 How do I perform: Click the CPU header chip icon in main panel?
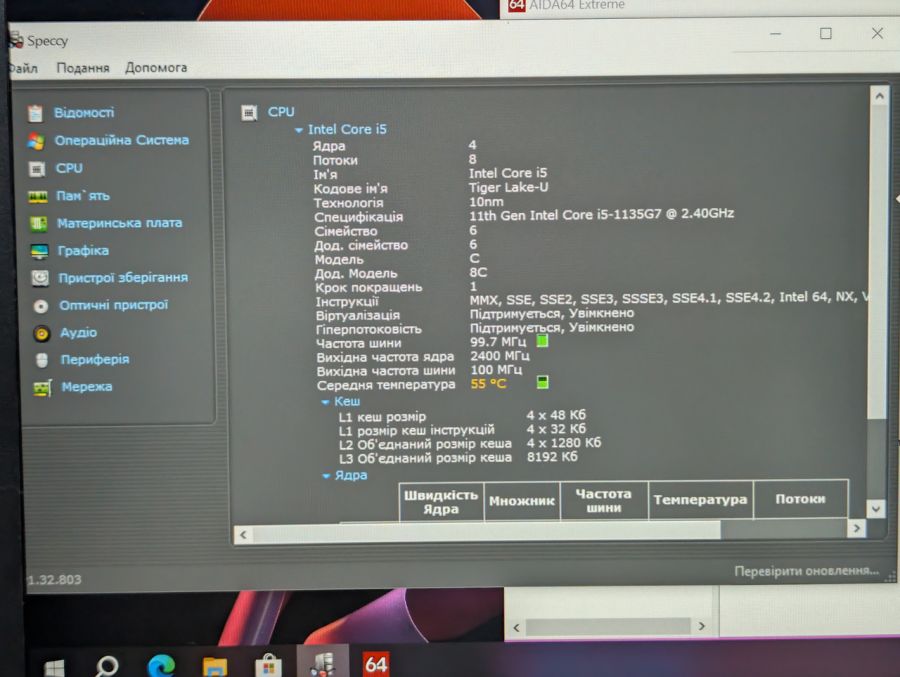(249, 113)
